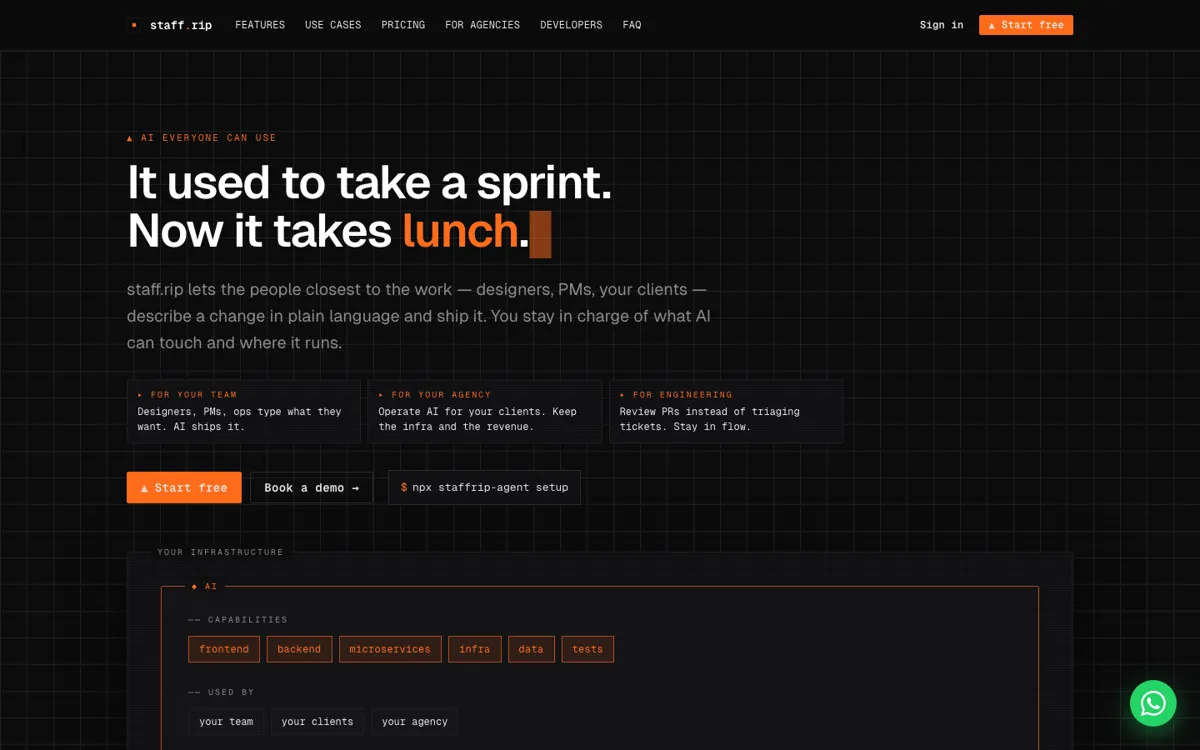Screen dimensions: 1200x750
Task: Click the hero Start free button
Action: coord(184,488)
